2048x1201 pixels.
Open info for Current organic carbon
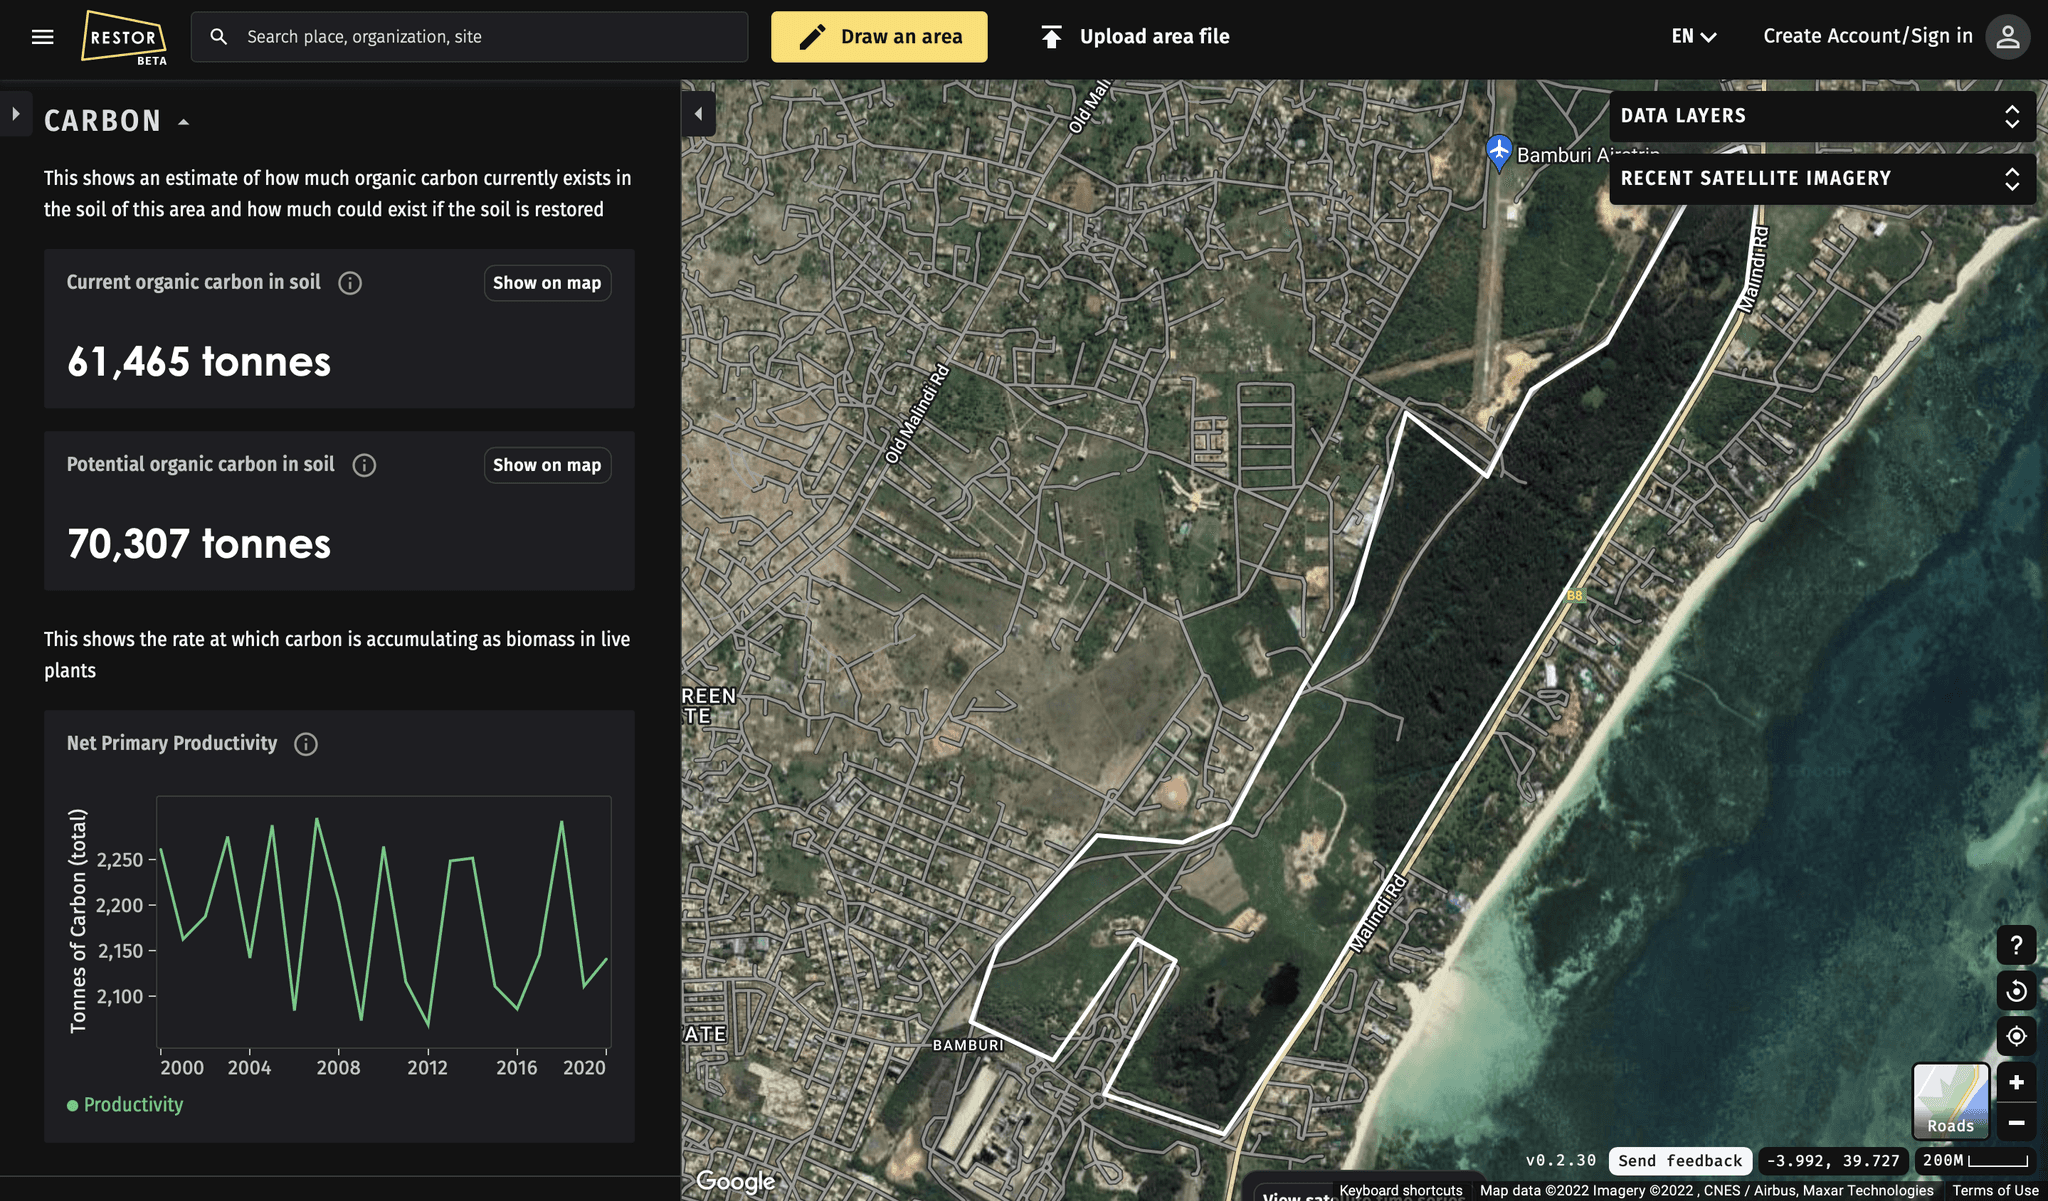coord(350,283)
